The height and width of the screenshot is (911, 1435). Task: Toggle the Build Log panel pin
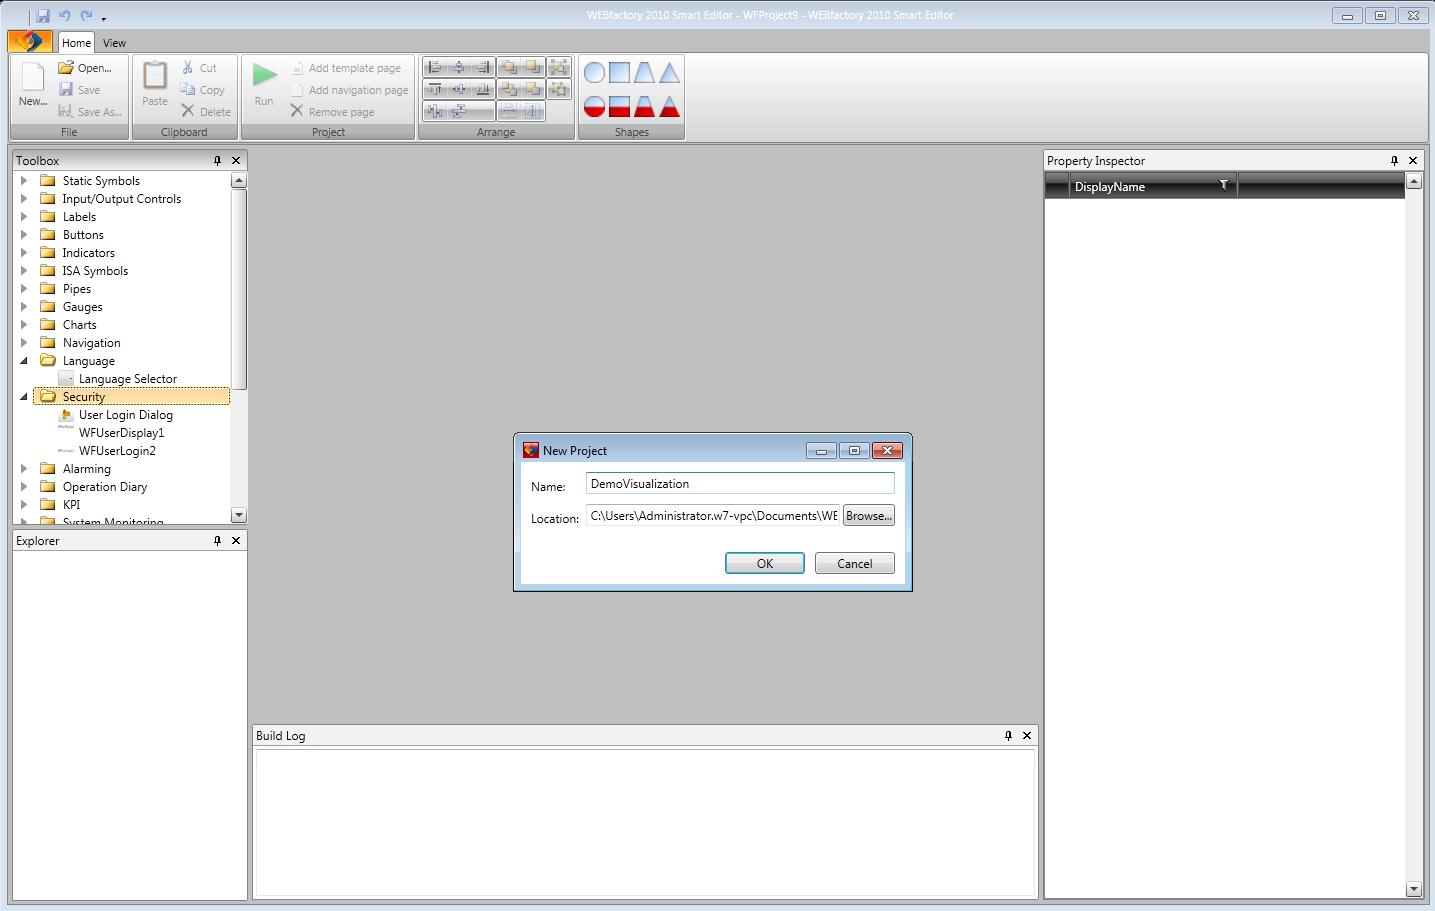1008,735
